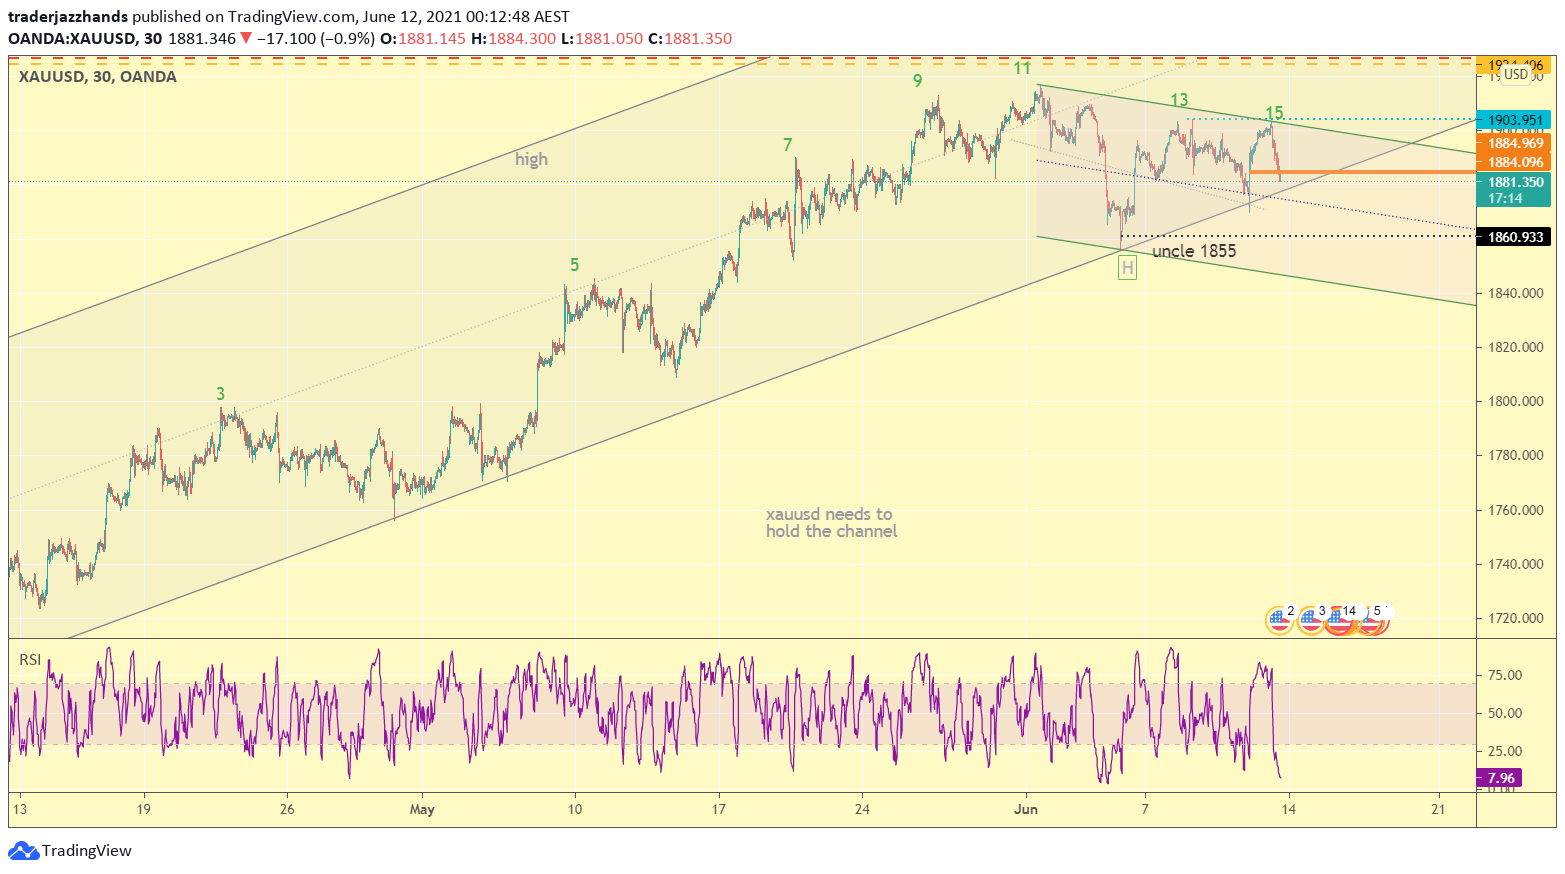
Task: Select the 'uncle 1855' text annotation
Action: click(1194, 251)
